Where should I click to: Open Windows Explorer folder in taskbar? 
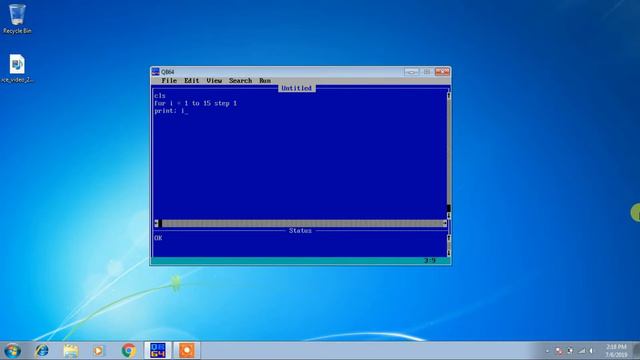[71, 351]
